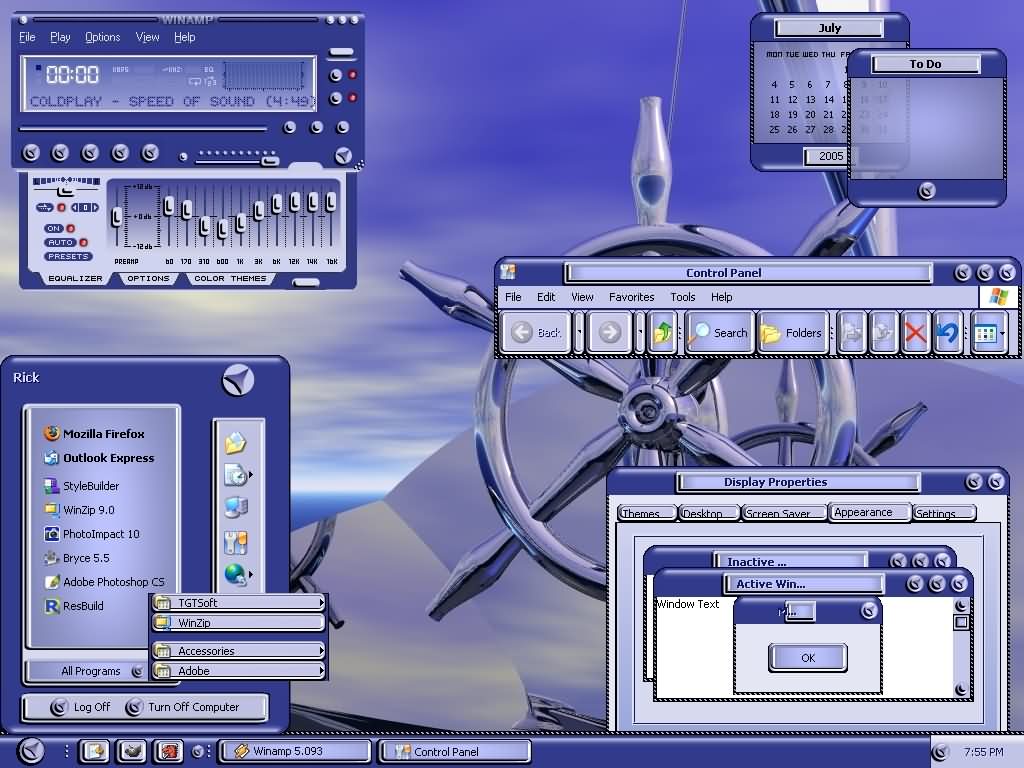Open Outlook Express from the Start menu
1024x768 pixels.
tap(99, 458)
